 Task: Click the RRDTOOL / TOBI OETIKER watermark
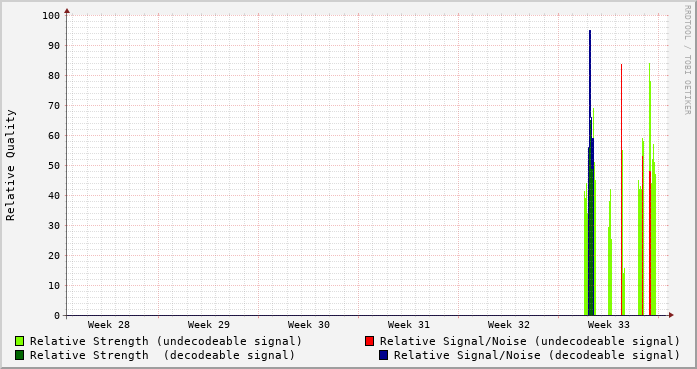point(687,60)
